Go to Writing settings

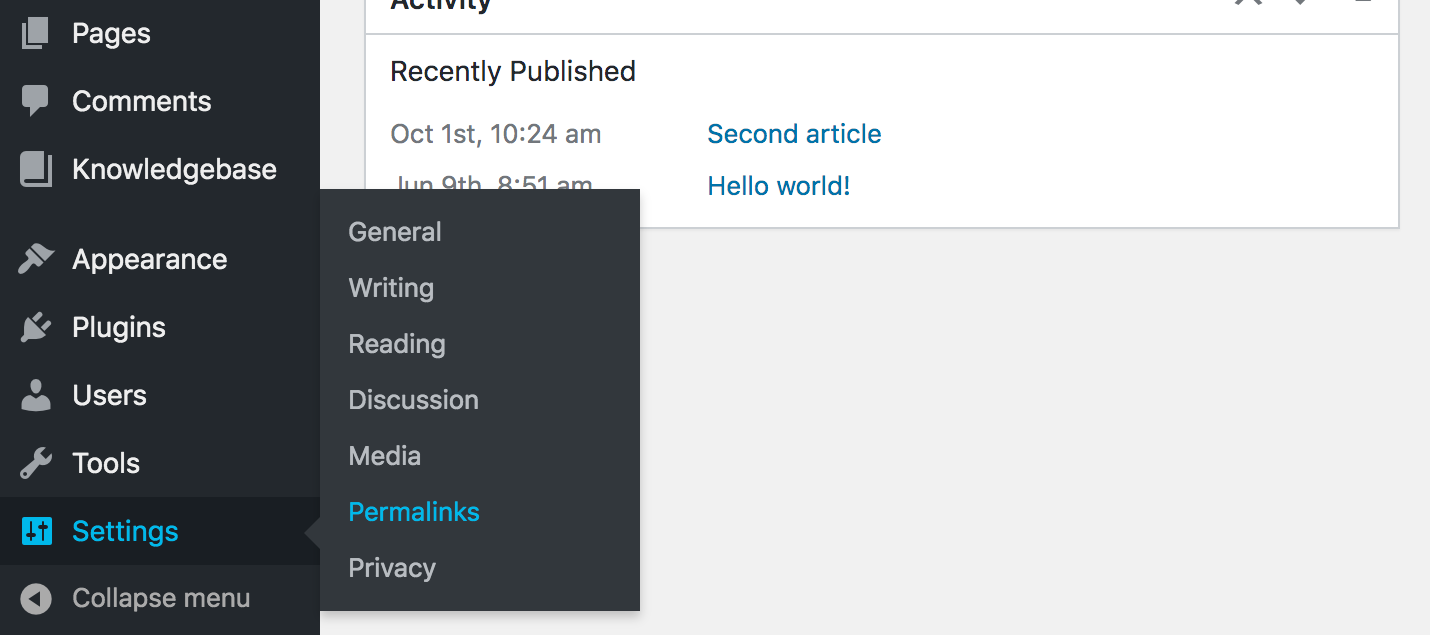(391, 288)
